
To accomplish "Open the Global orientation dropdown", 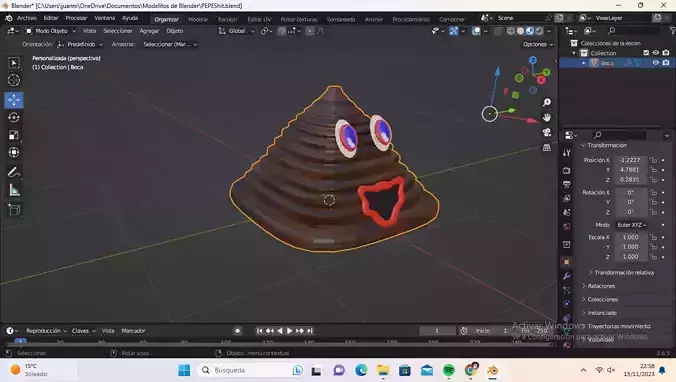I will 236,31.
